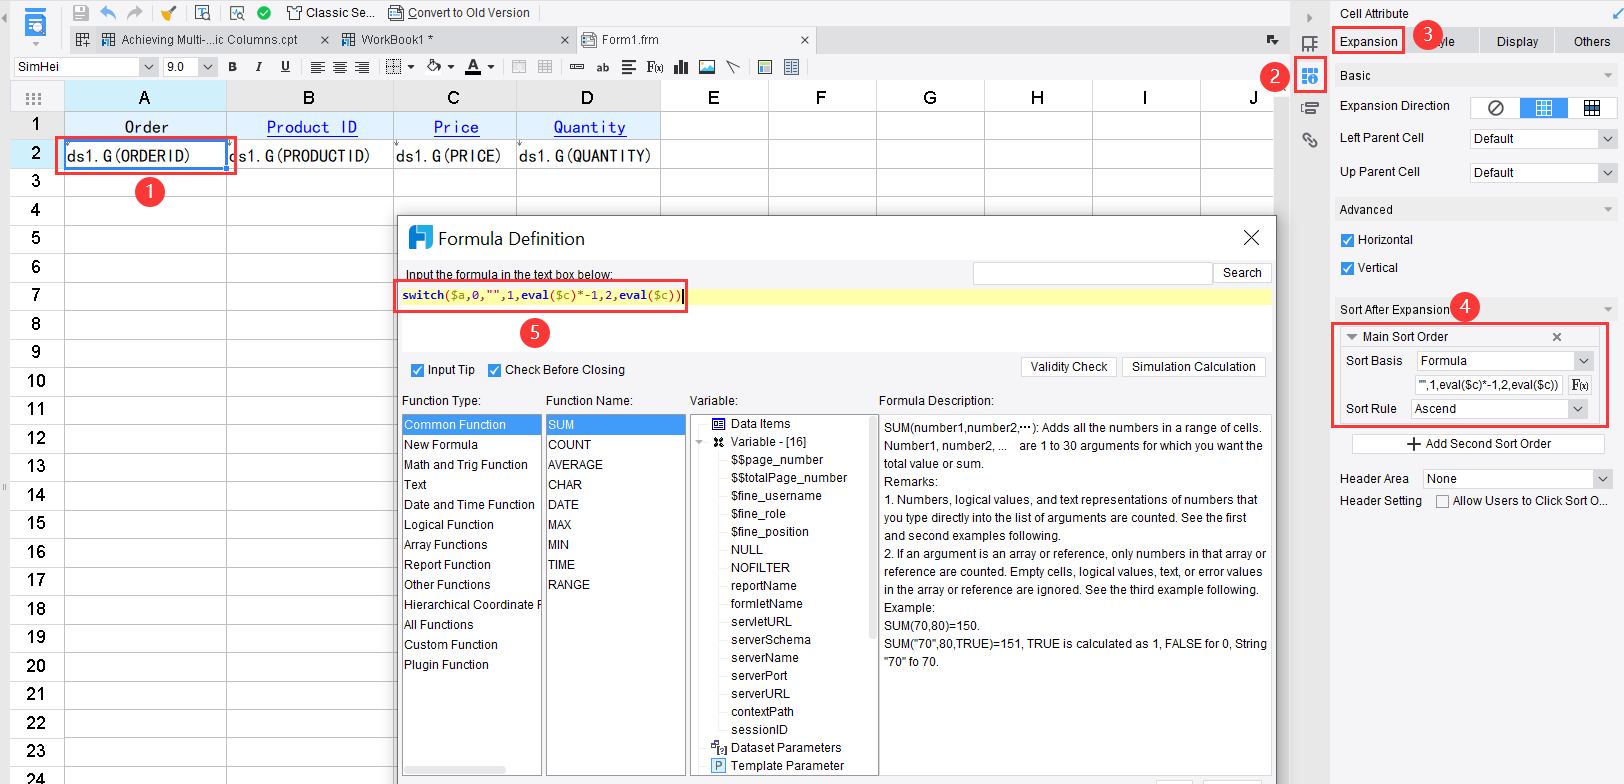Open the Cell Attribute panel icon
This screenshot has width=1624, height=784.
(x=1309, y=76)
